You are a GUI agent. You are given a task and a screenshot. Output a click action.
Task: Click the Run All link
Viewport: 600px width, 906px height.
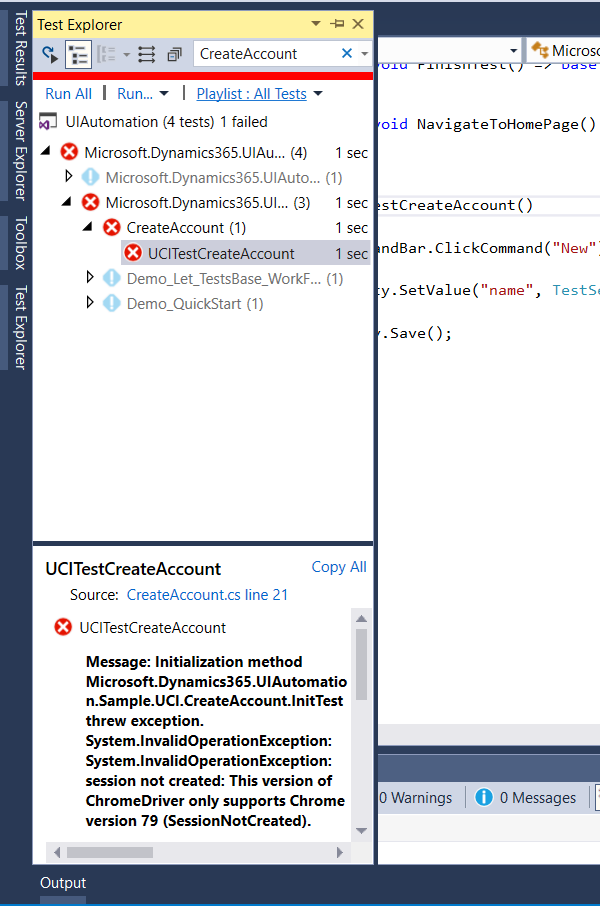click(68, 94)
